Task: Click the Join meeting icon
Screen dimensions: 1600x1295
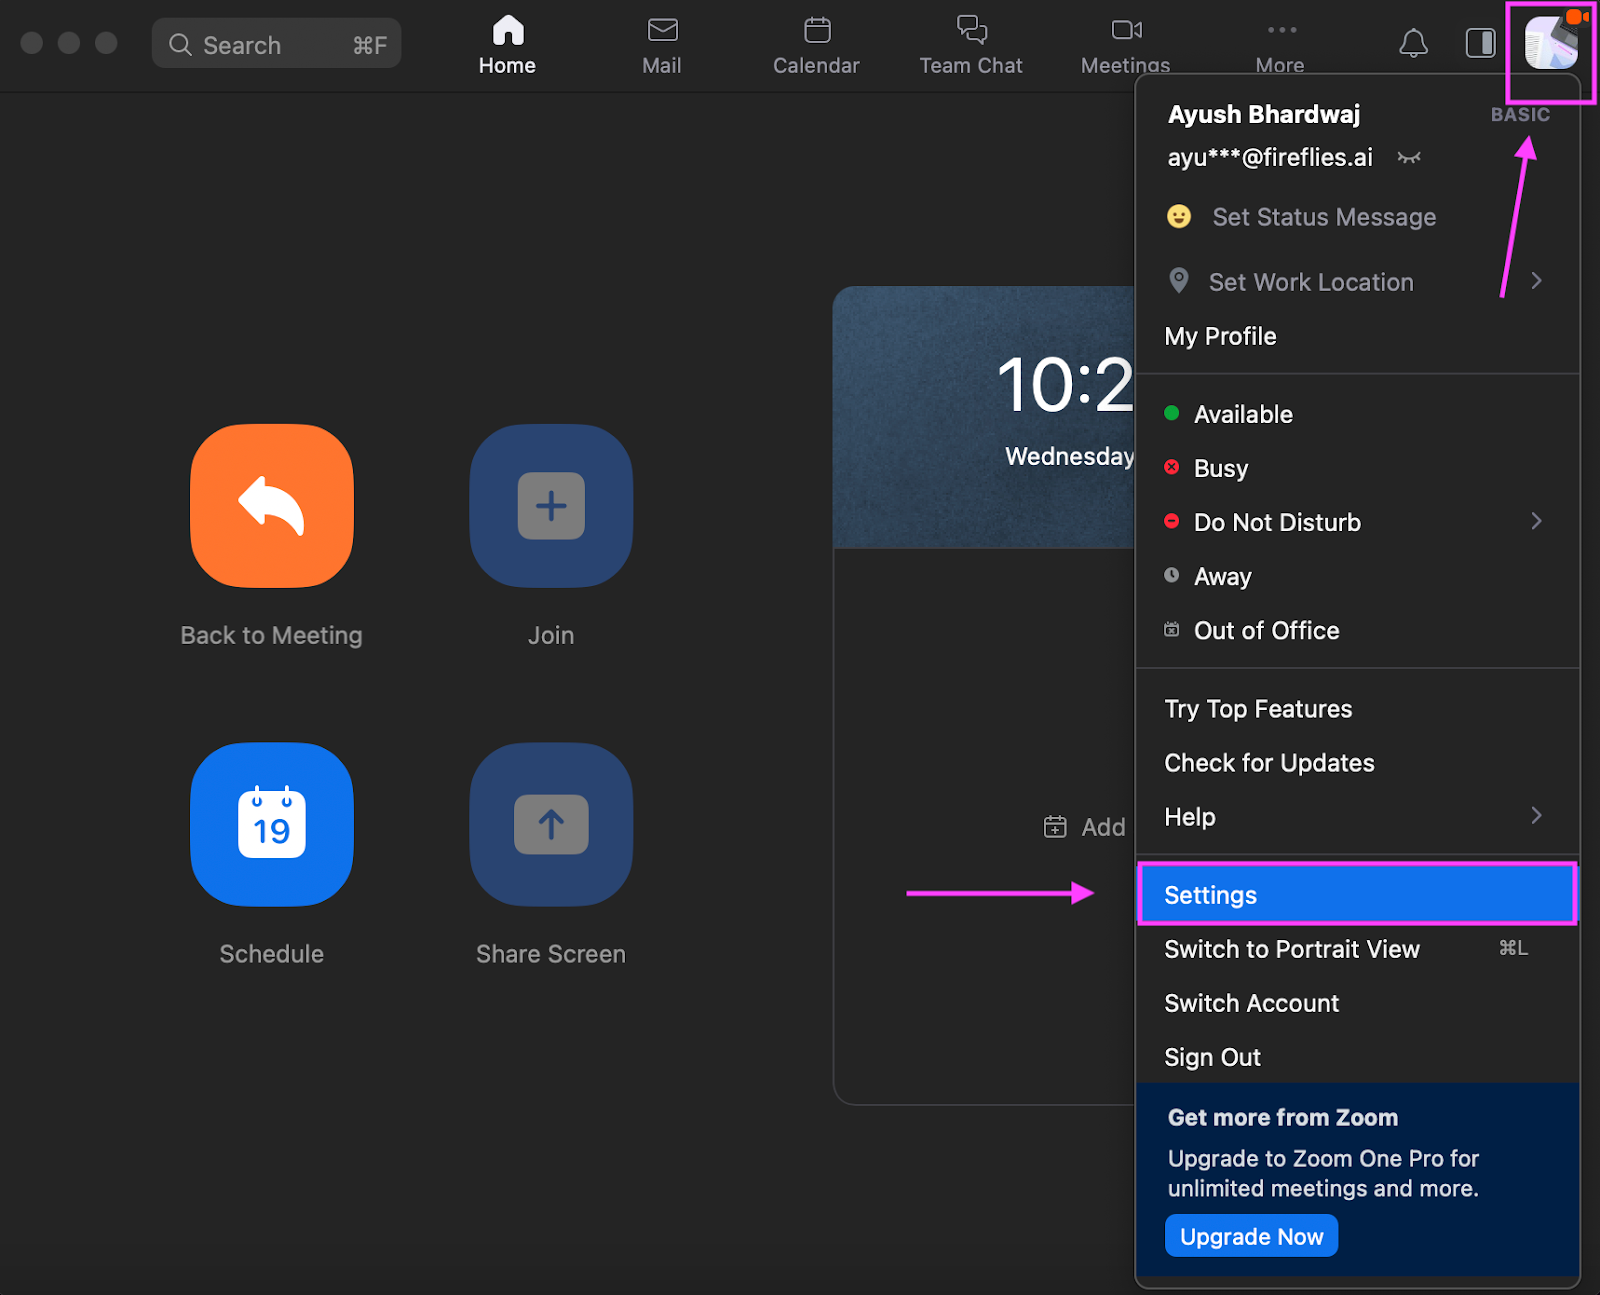Action: point(550,505)
